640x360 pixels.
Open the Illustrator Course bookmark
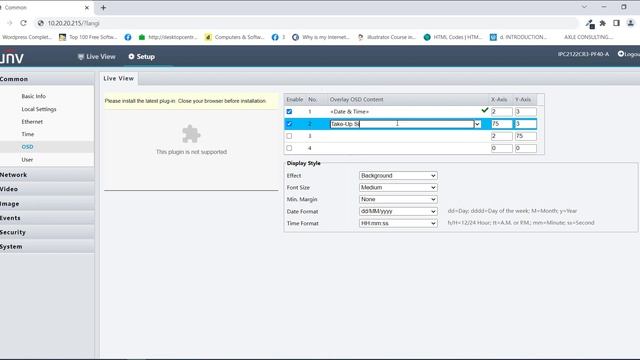pos(387,37)
